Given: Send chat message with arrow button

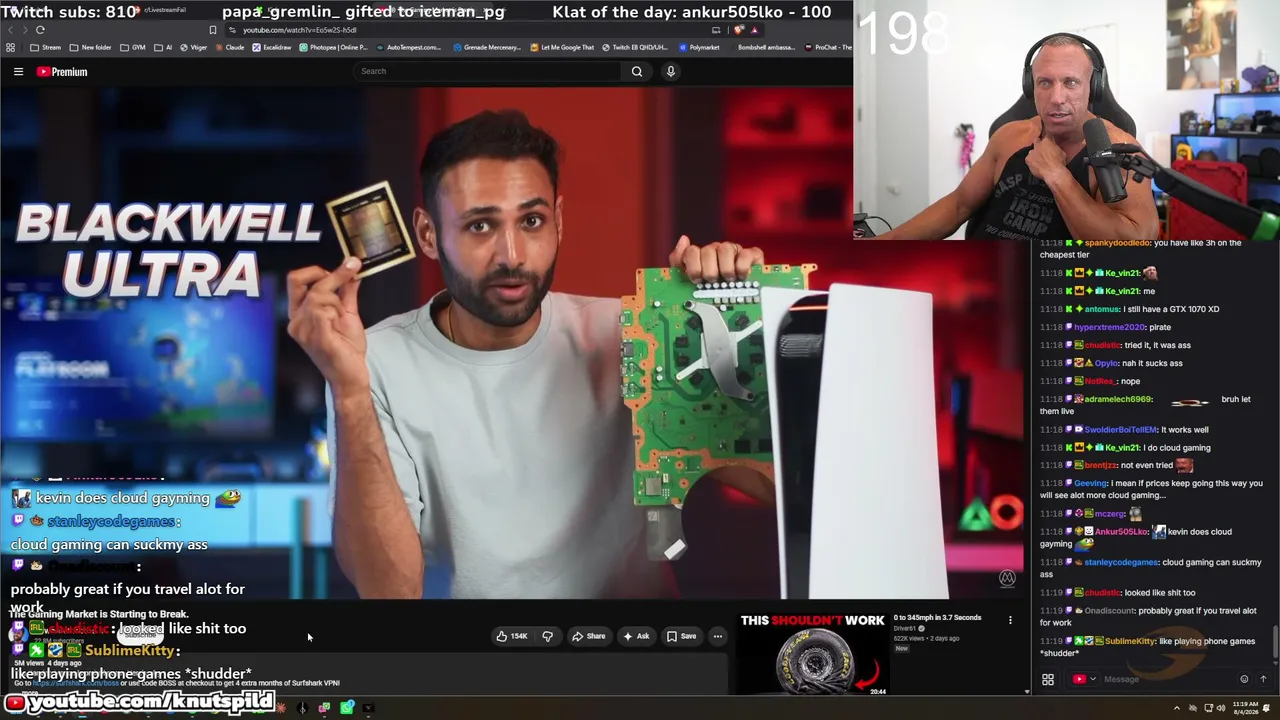Looking at the screenshot, I should point(1263,679).
